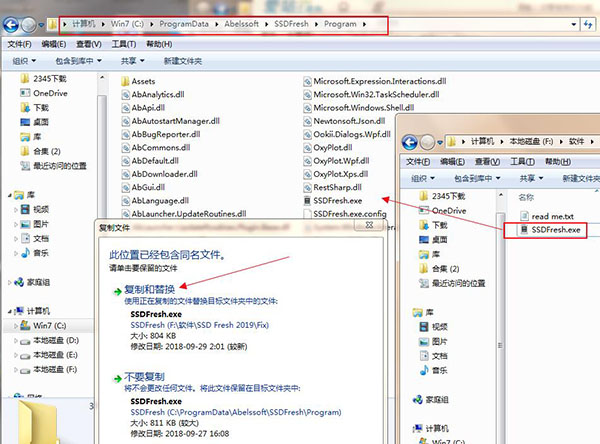Open the 视频 library in the sidebar

[40, 209]
